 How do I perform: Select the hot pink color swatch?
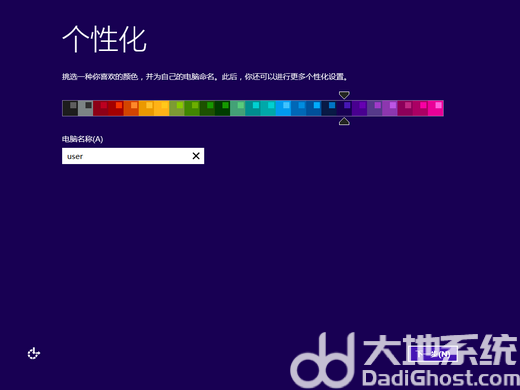[x=436, y=108]
